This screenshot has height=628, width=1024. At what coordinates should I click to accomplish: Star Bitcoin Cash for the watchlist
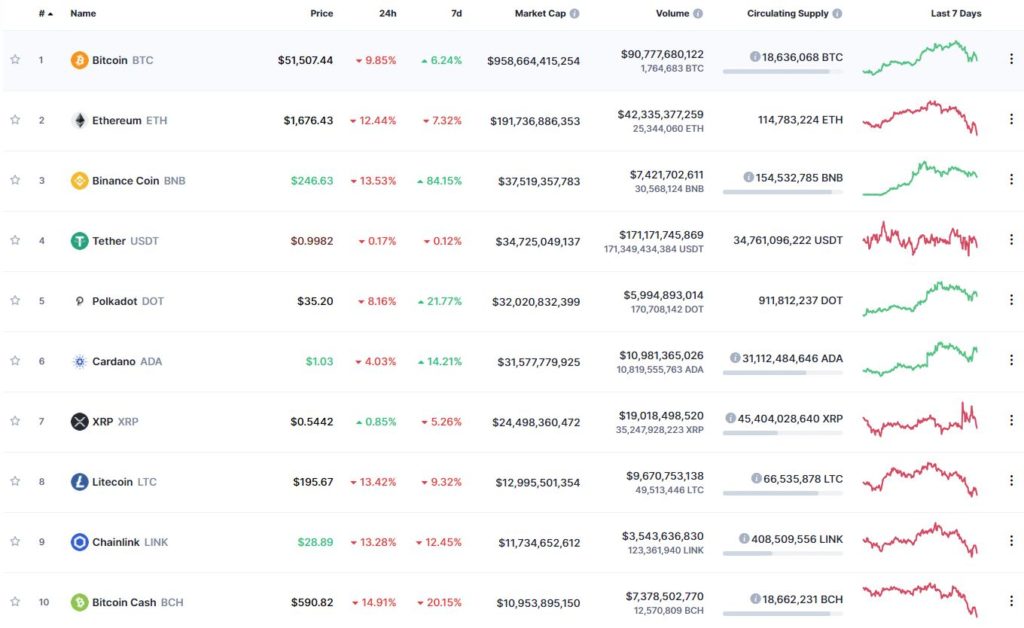[15, 601]
